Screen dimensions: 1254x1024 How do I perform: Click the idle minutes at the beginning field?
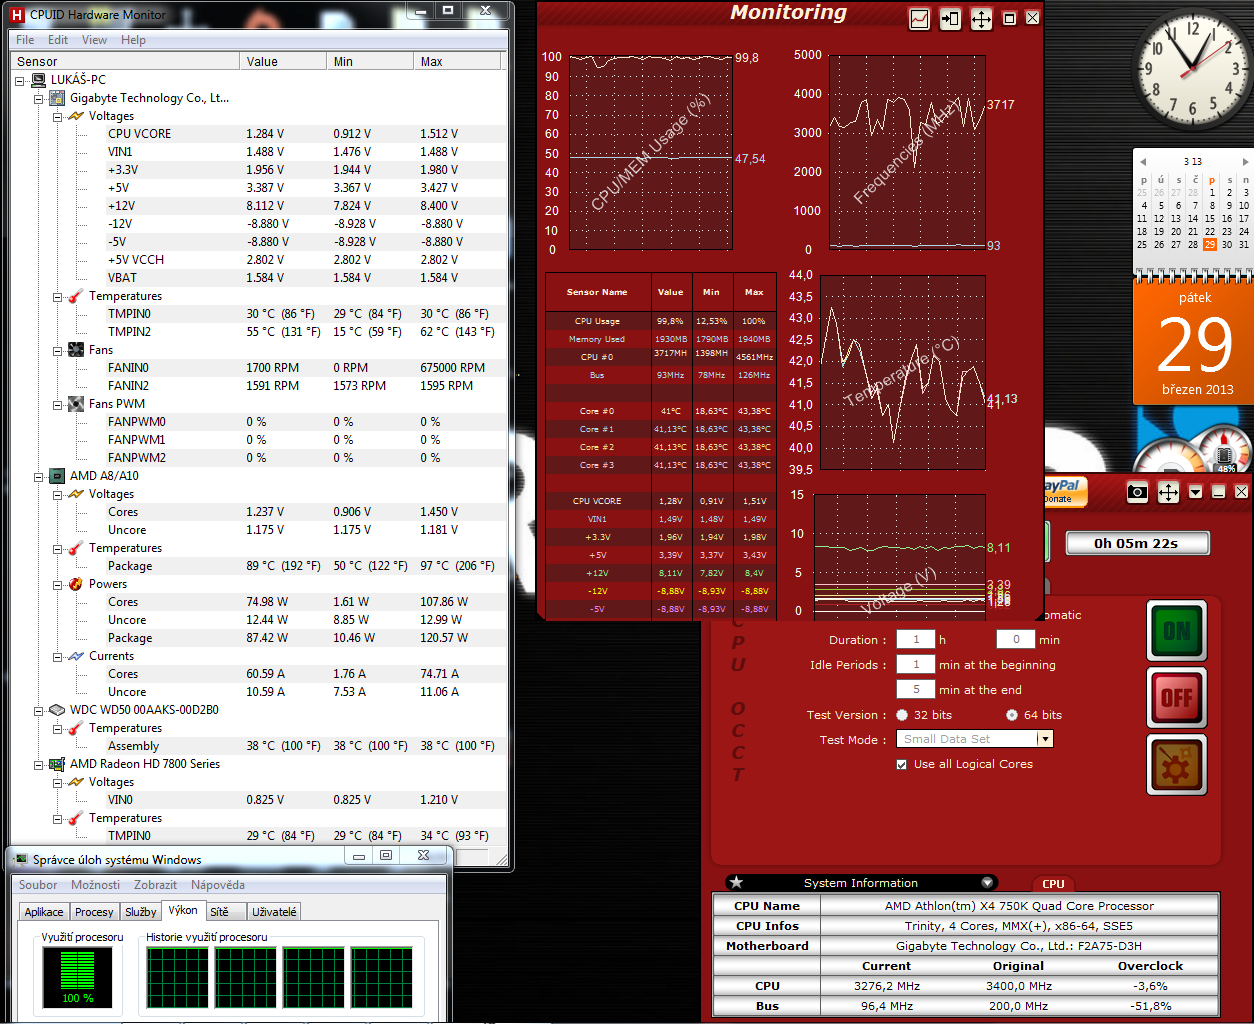pyautogui.click(x=916, y=665)
